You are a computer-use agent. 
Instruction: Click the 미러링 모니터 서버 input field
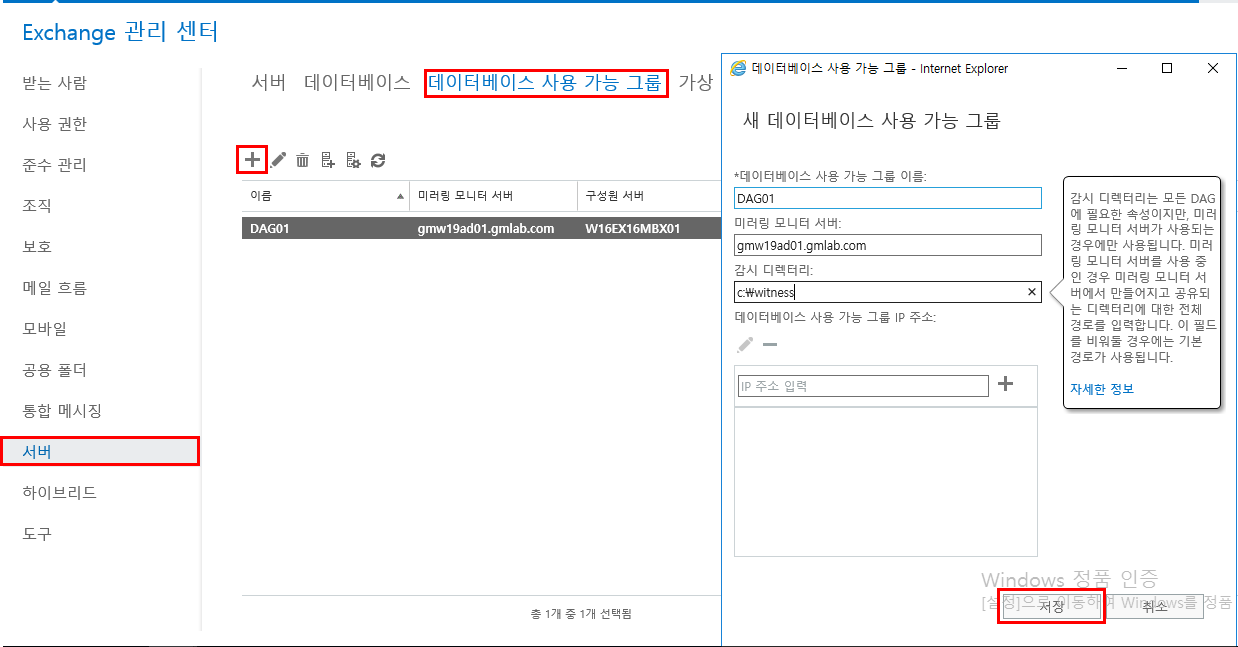coord(888,245)
